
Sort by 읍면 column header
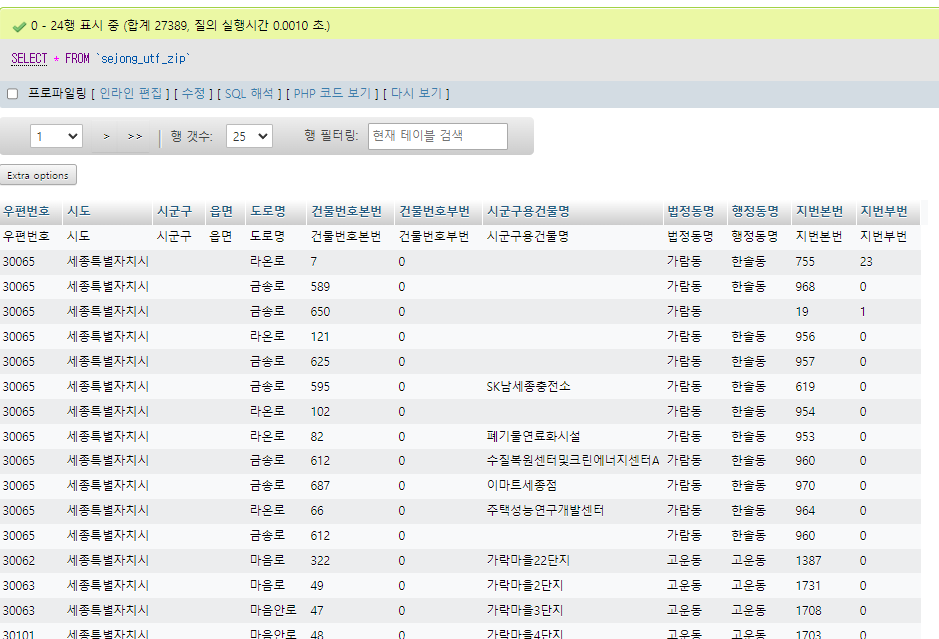[x=221, y=211]
